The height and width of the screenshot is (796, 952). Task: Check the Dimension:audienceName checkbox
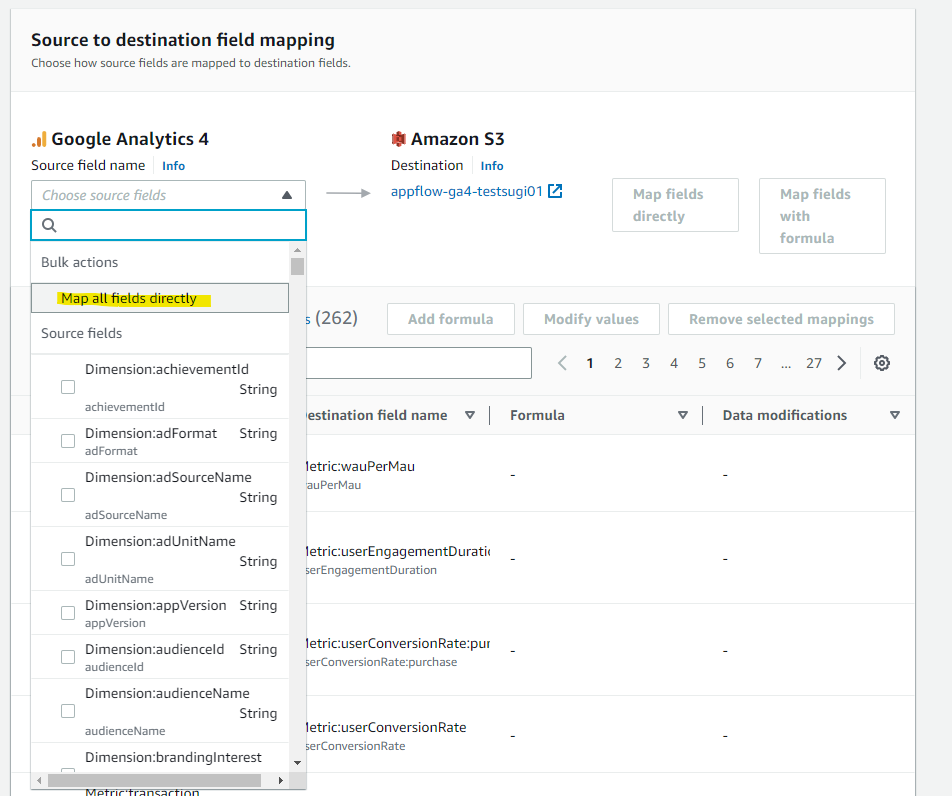pyautogui.click(x=68, y=711)
